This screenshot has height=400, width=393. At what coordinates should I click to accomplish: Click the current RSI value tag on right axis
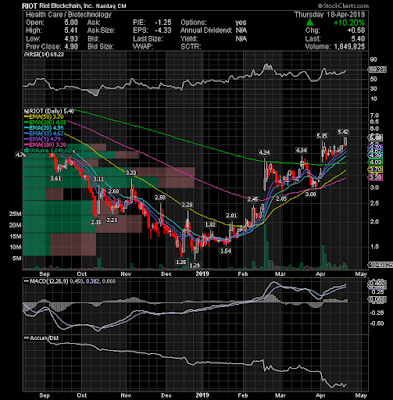[x=377, y=70]
